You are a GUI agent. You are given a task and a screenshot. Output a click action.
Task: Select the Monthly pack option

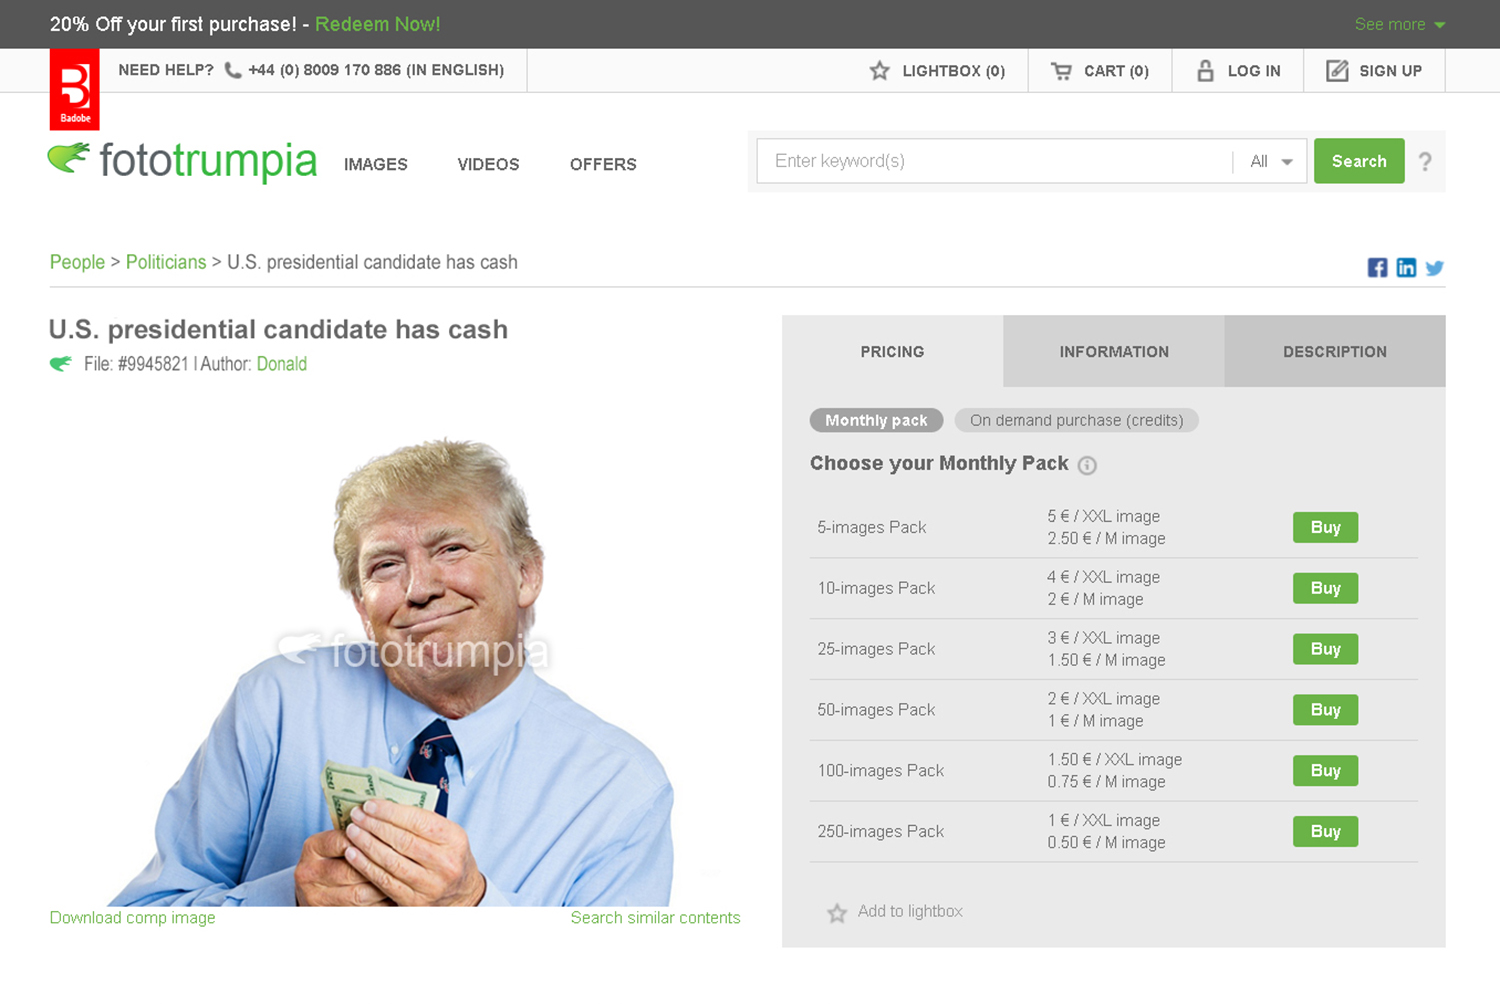pos(876,420)
